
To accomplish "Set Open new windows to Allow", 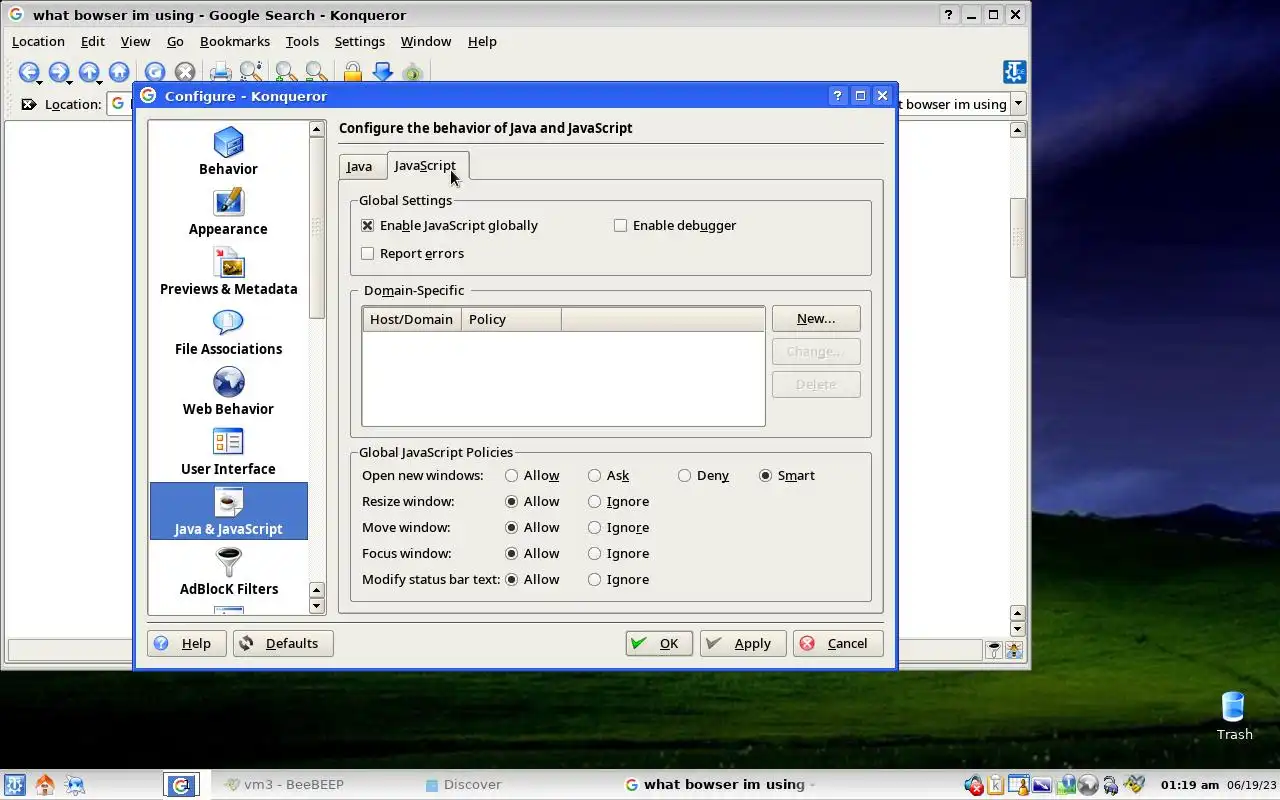I will 512,476.
